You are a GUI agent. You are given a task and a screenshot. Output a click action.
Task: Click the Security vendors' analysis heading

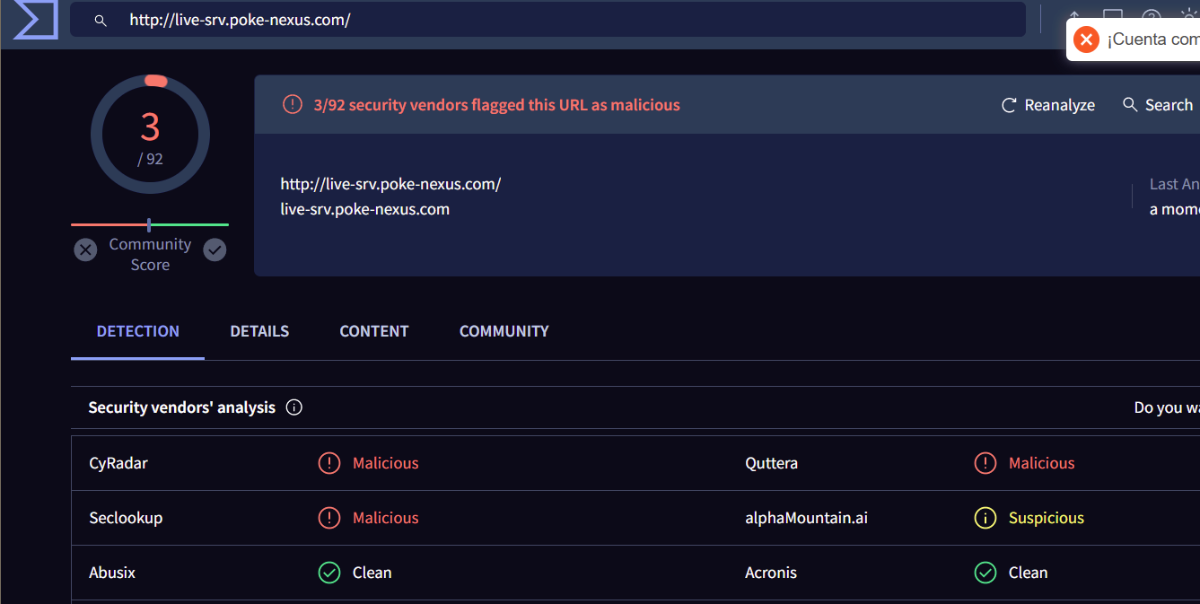181,408
